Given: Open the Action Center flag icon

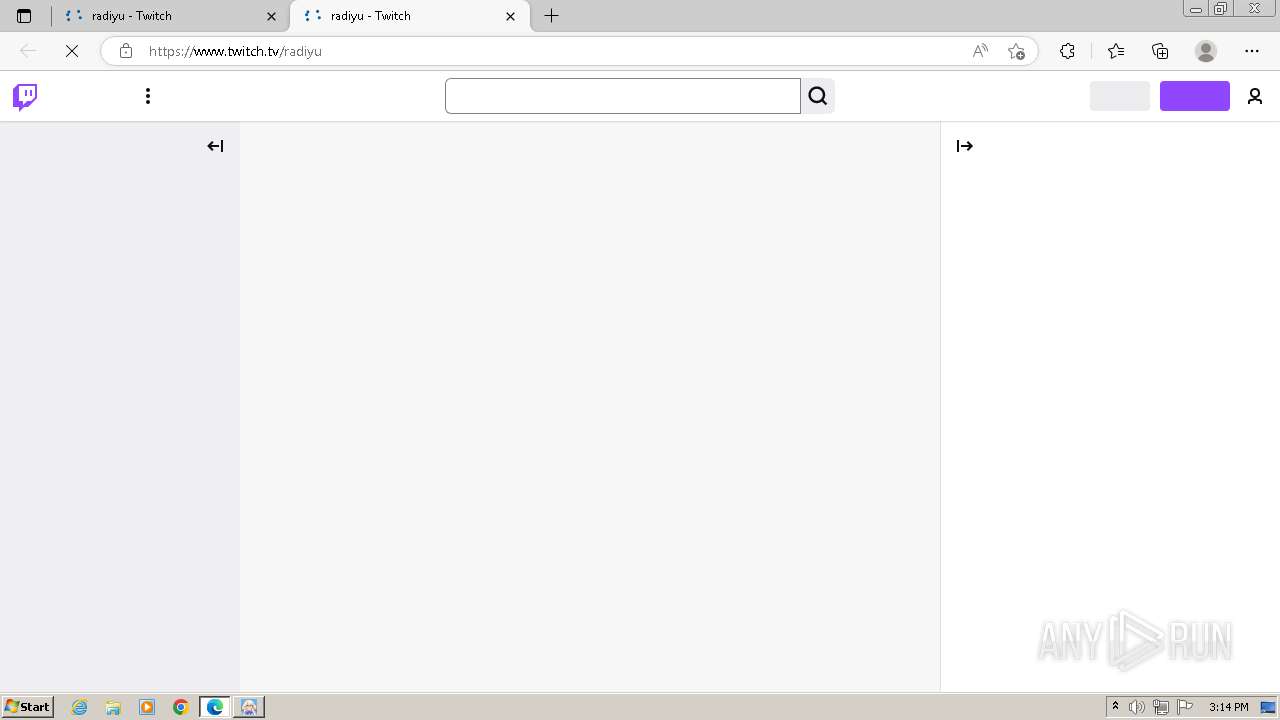Looking at the screenshot, I should [x=1185, y=707].
